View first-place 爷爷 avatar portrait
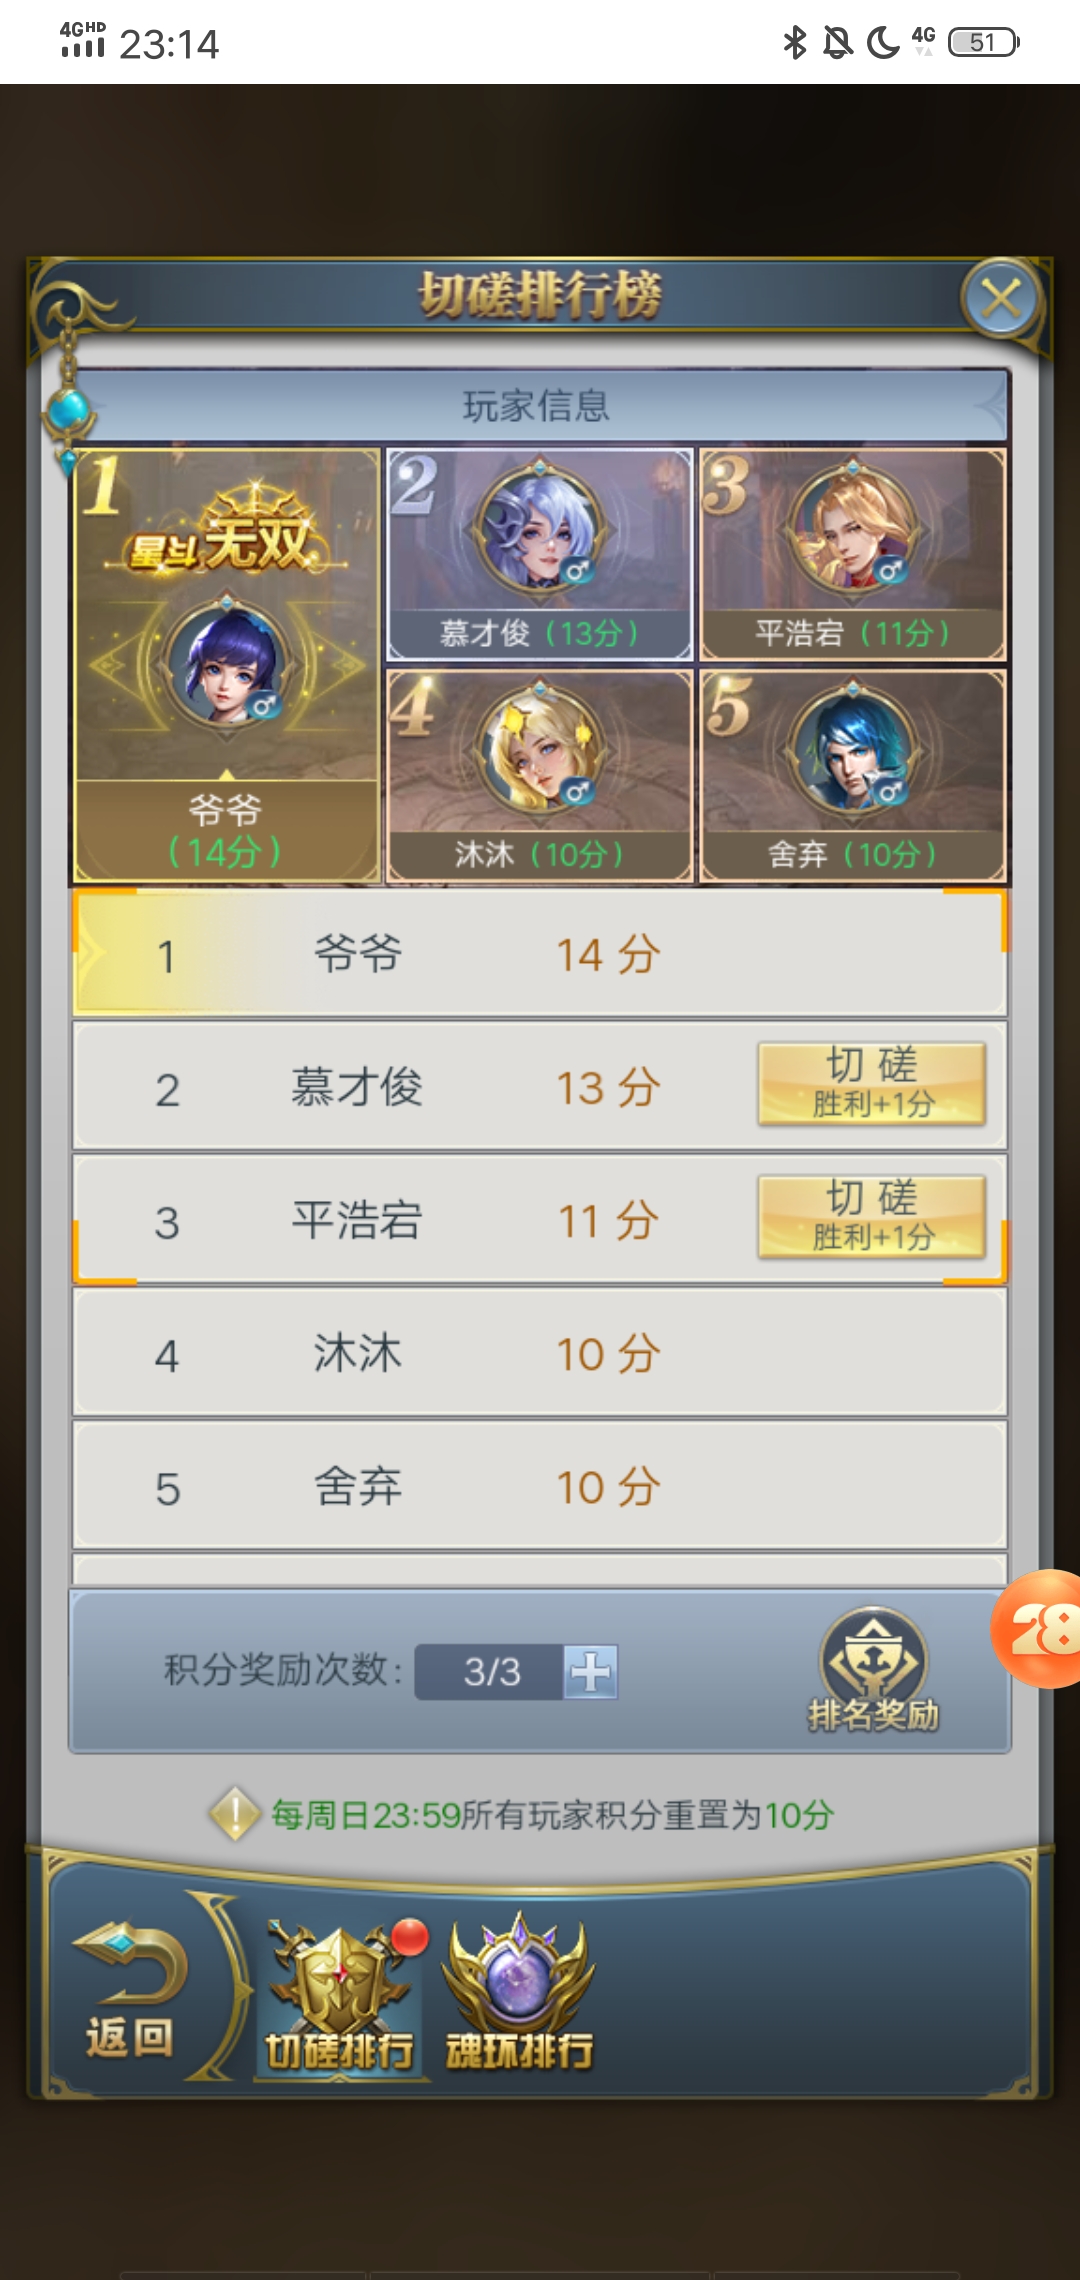Screen dimensions: 1080x2280 [228, 664]
